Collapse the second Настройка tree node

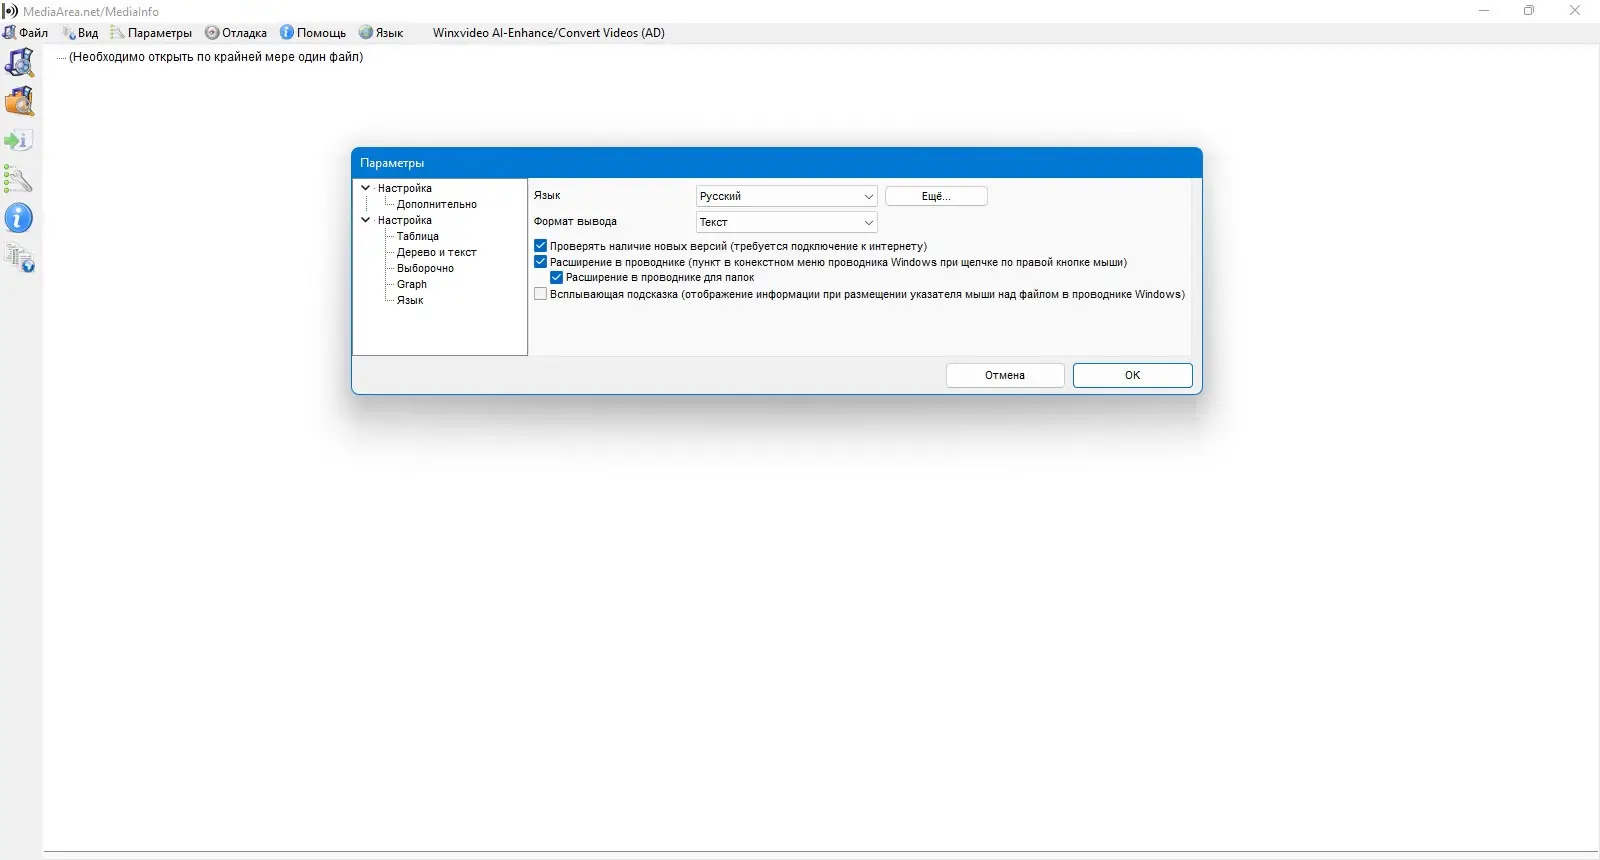coord(366,220)
